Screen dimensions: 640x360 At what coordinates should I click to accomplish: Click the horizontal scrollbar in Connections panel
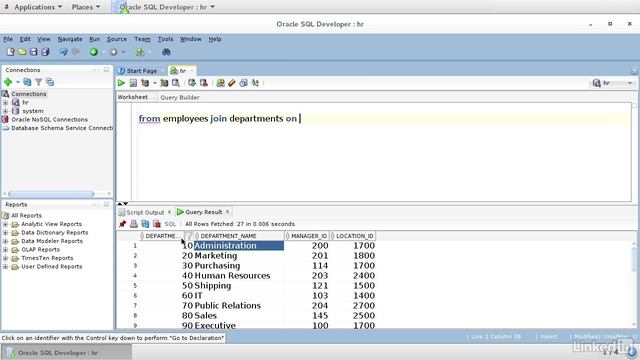point(51,194)
